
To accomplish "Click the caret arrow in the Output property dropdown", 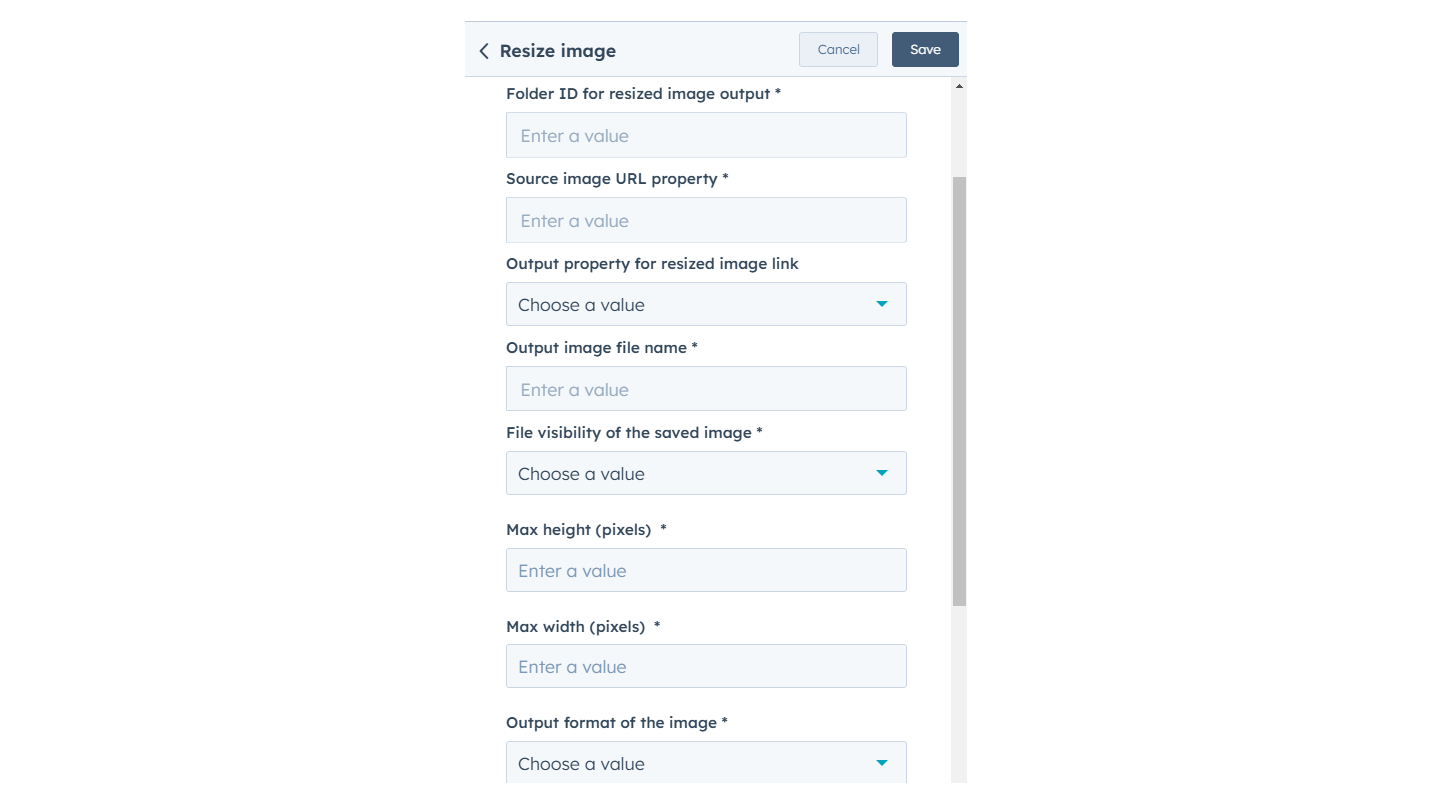I will tap(882, 304).
